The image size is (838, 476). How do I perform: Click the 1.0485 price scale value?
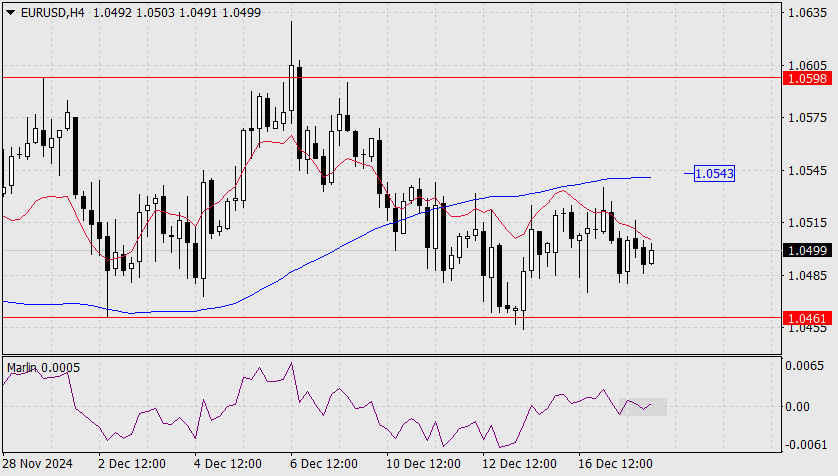click(x=808, y=275)
